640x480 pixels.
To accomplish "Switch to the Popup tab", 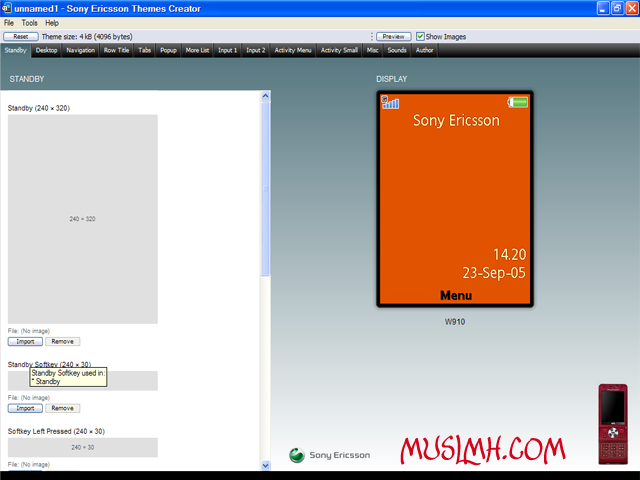I will (x=168, y=50).
